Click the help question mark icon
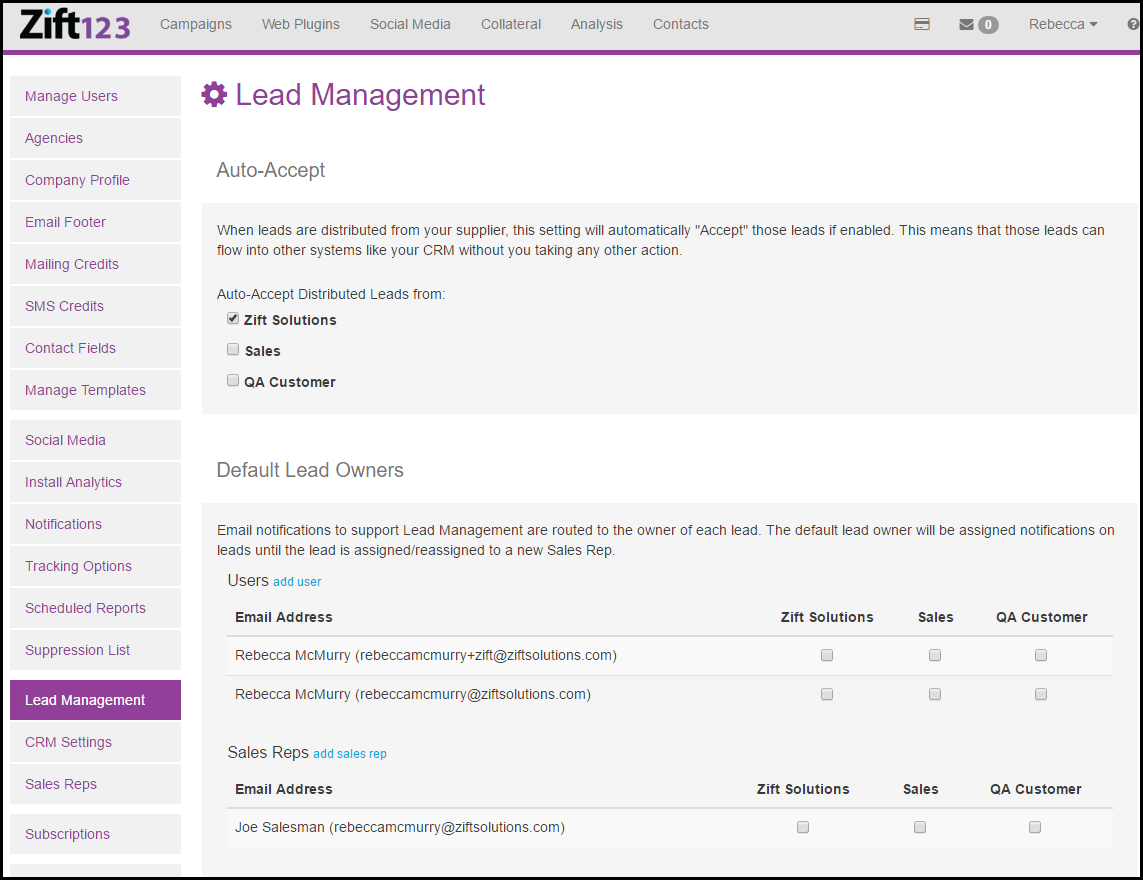1143x880 pixels. (x=1132, y=24)
